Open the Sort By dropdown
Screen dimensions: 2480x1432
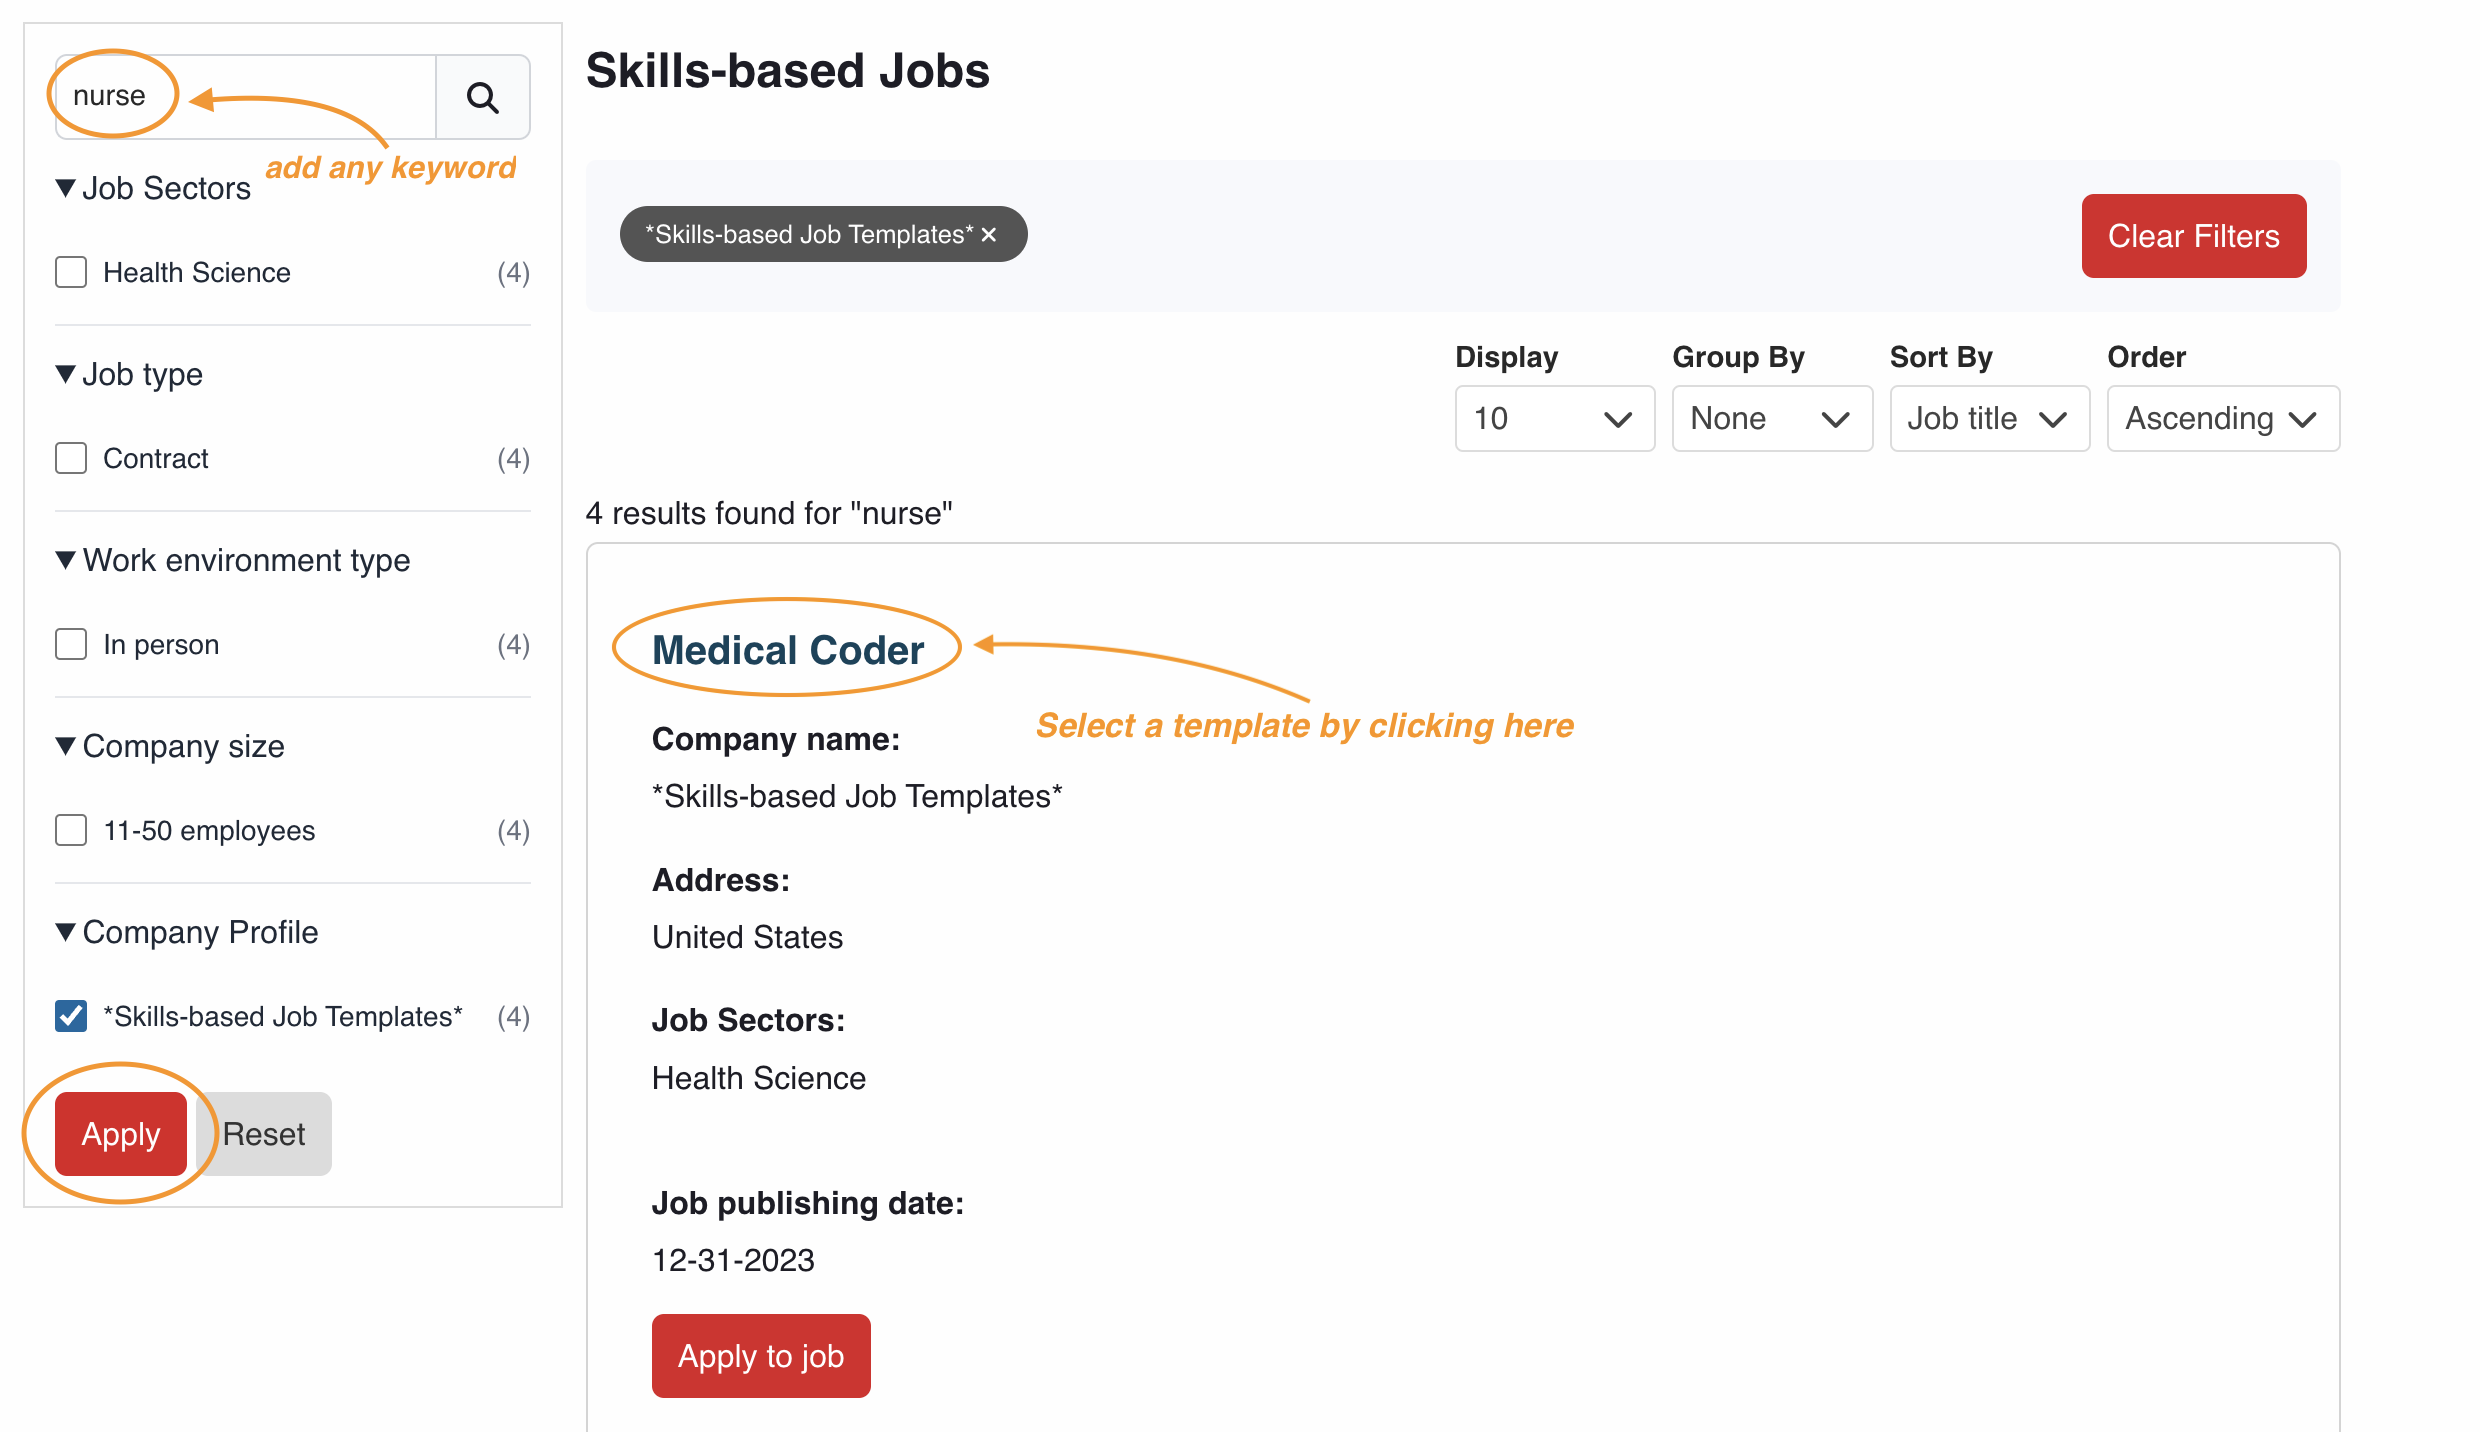[x=1989, y=419]
